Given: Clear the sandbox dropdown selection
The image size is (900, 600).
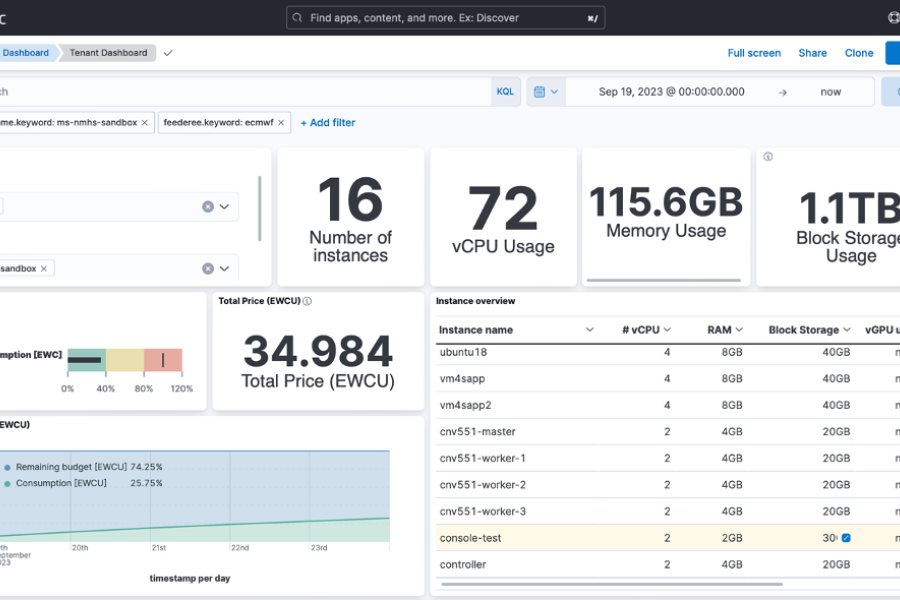Looking at the screenshot, I should click(208, 268).
